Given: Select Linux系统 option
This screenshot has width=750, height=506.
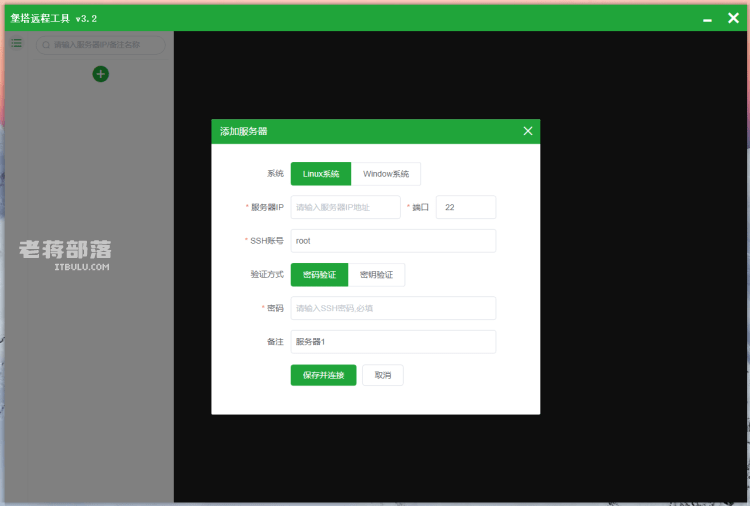Looking at the screenshot, I should pyautogui.click(x=320, y=174).
